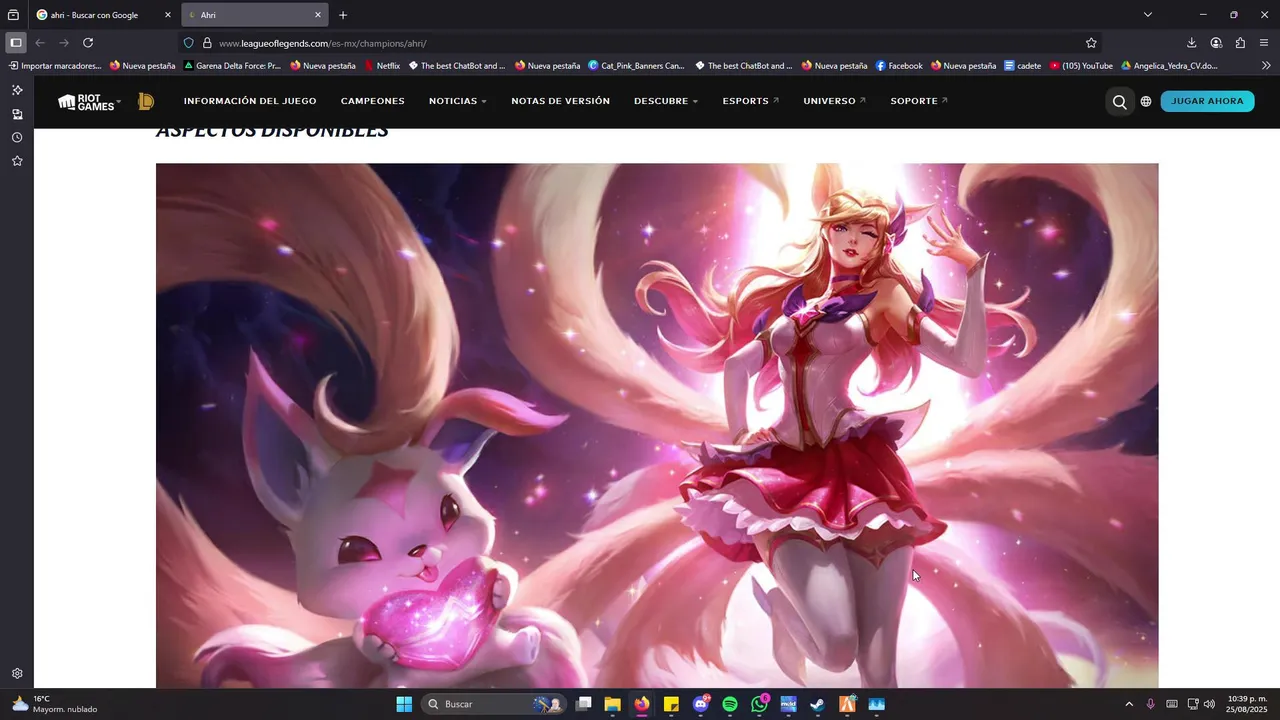Expand the DESCUBRE menu
The image size is (1280, 720).
click(666, 101)
